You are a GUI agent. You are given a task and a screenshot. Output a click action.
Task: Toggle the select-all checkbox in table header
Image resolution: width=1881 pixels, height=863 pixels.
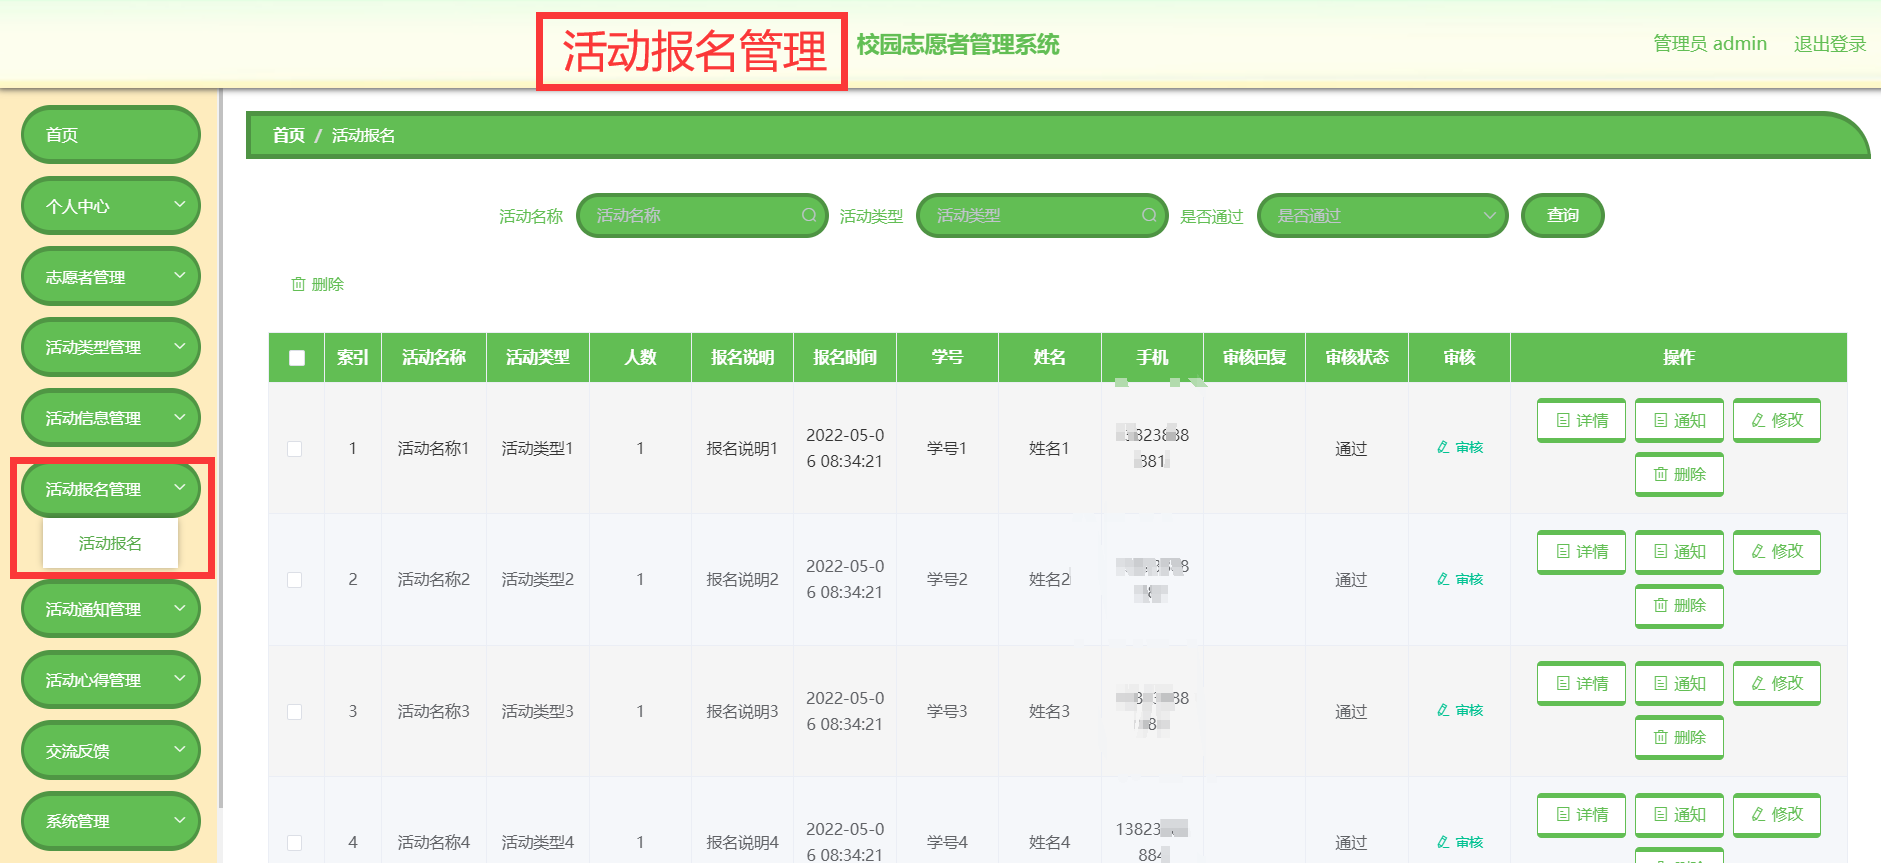tap(297, 358)
